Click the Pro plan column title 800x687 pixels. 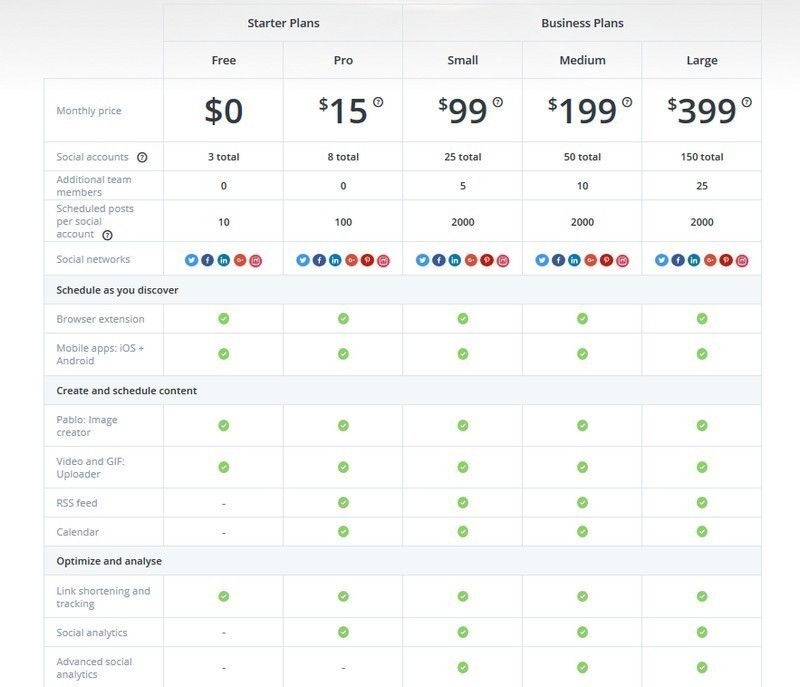point(343,60)
